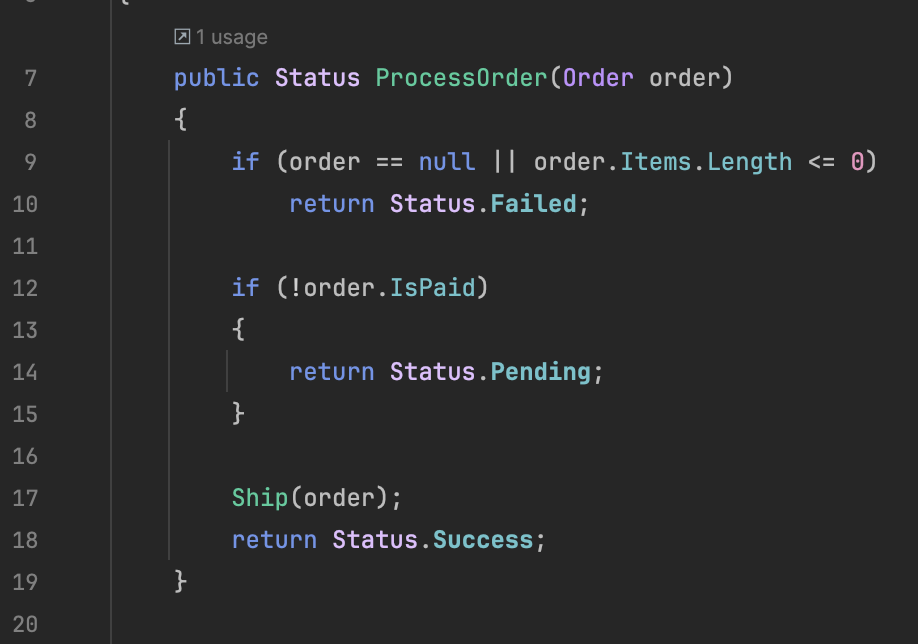Click the Items property on line 9
The width and height of the screenshot is (918, 644).
tap(656, 162)
